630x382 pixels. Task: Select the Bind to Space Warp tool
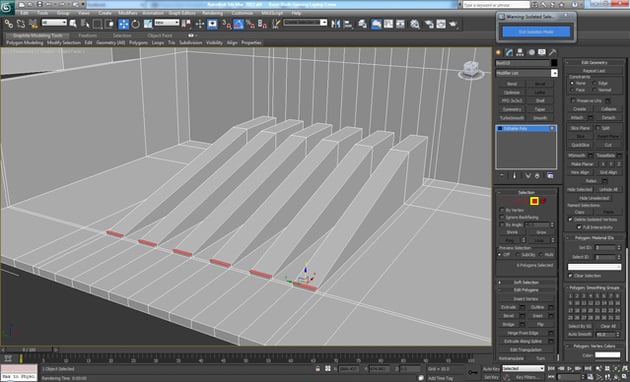33,24
